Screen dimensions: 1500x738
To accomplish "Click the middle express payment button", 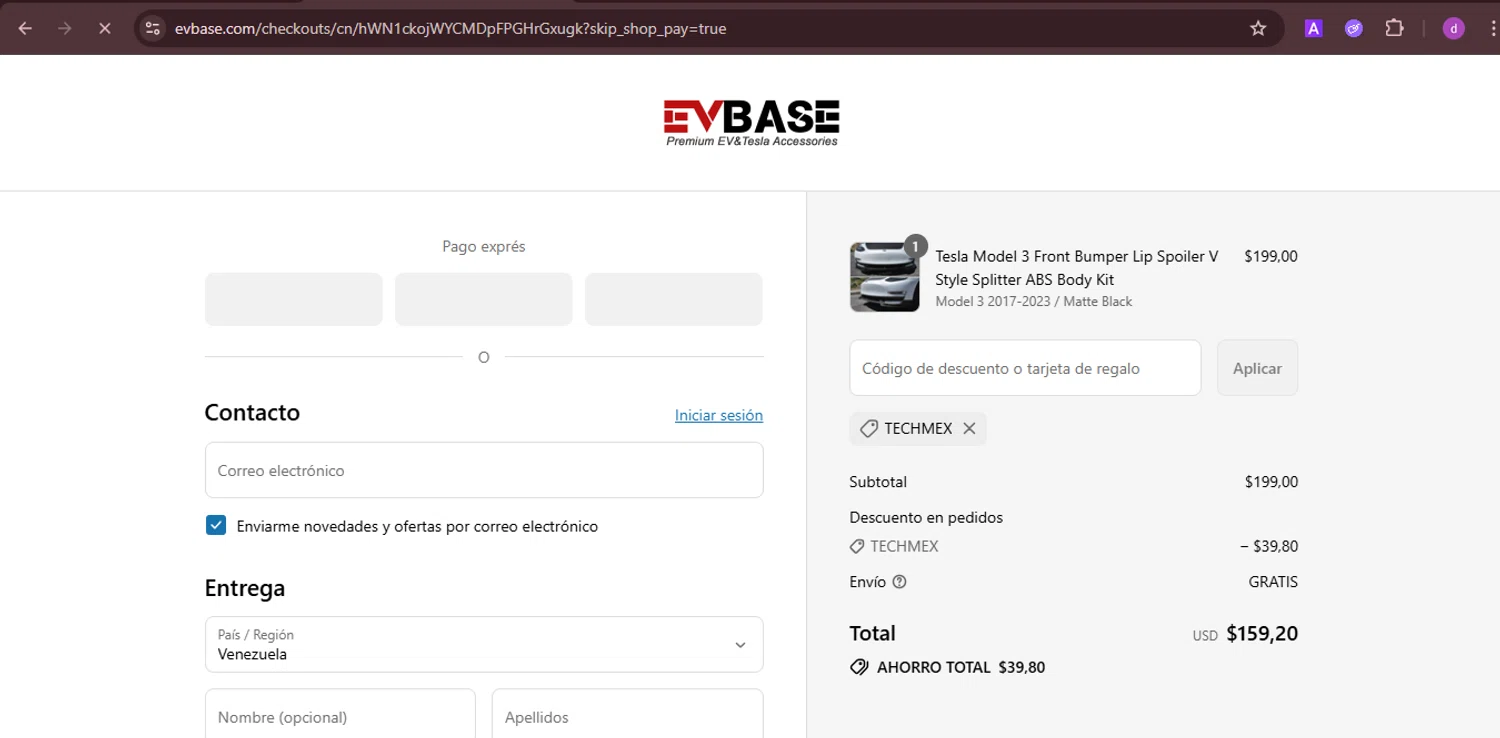I will [483, 299].
